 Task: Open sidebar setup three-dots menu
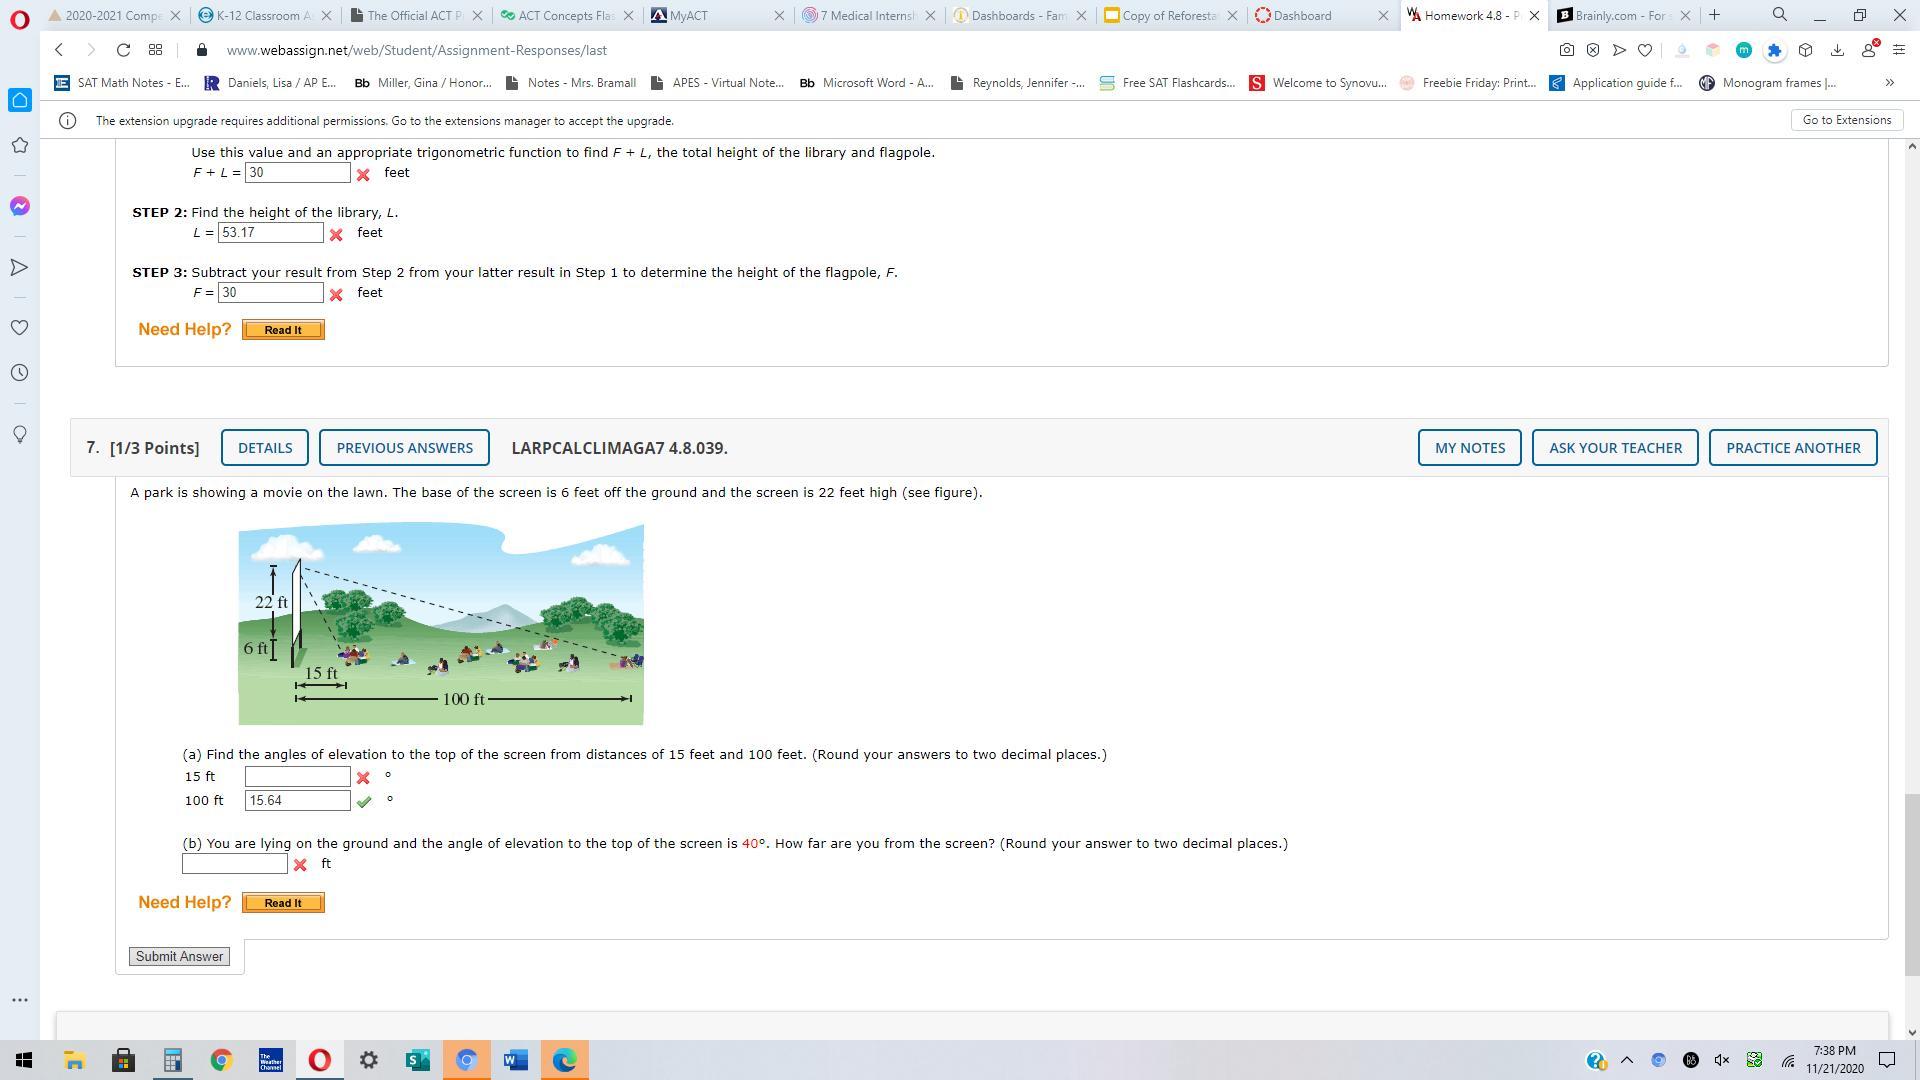coord(19,1000)
